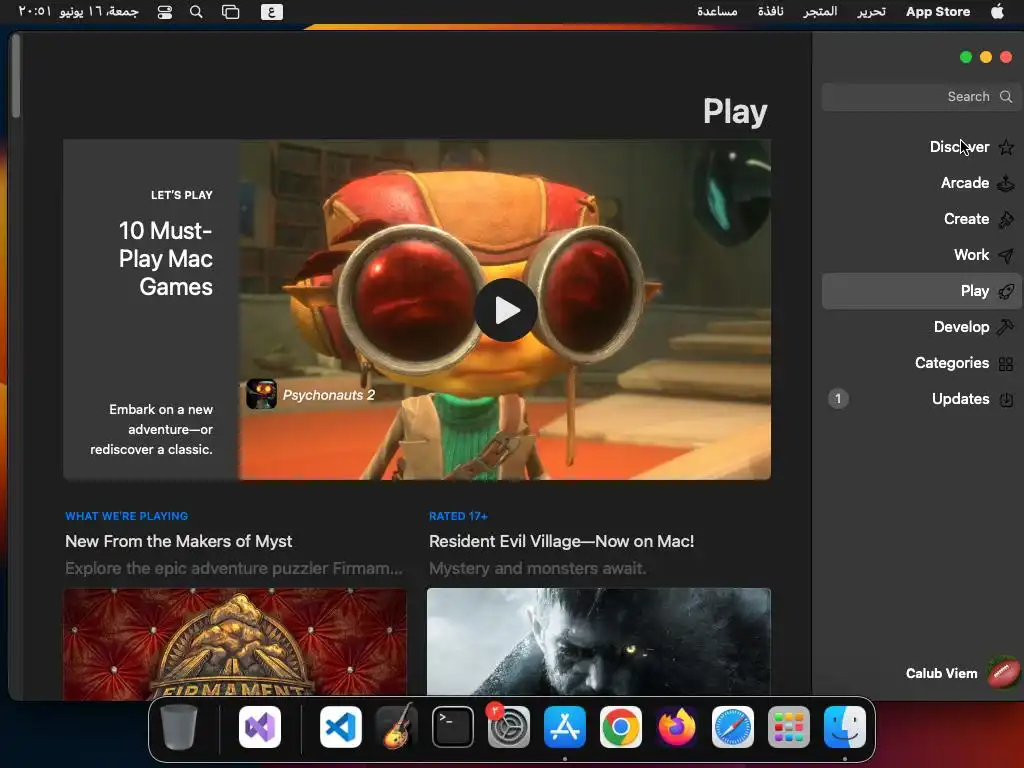Go to Arcade in the sidebar
1024x768 pixels.
[x=921, y=183]
